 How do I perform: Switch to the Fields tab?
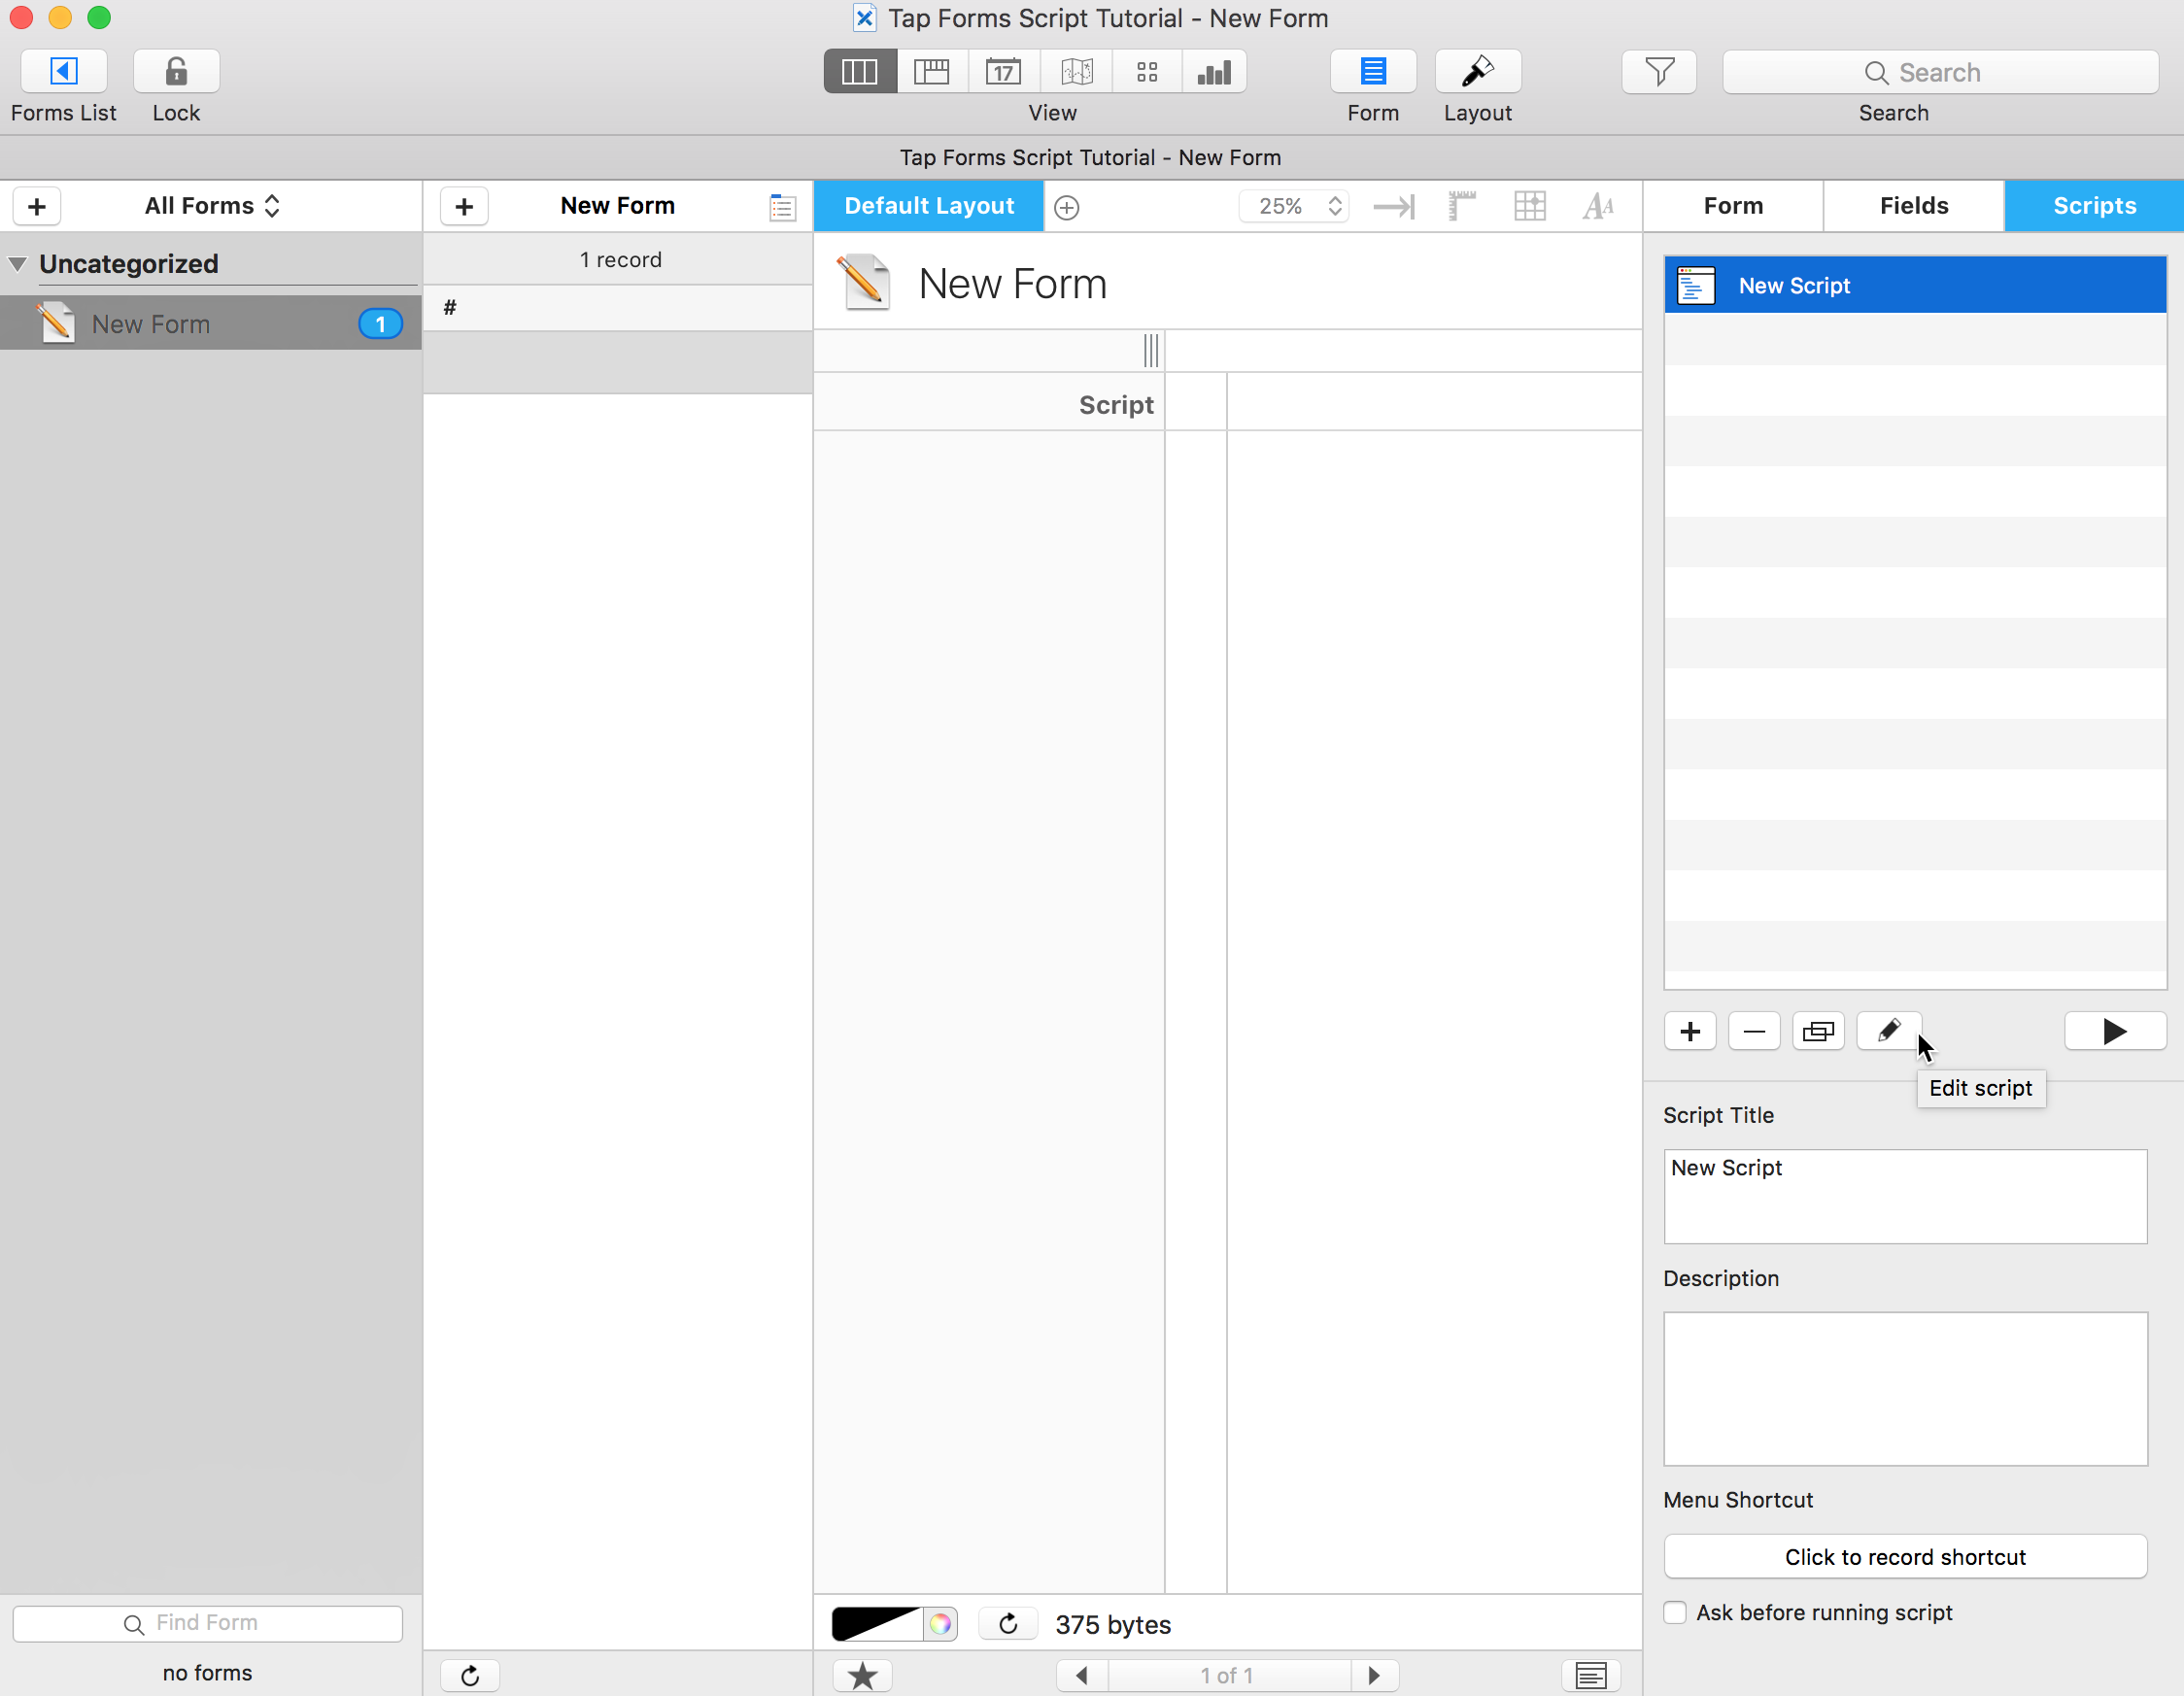1913,206
